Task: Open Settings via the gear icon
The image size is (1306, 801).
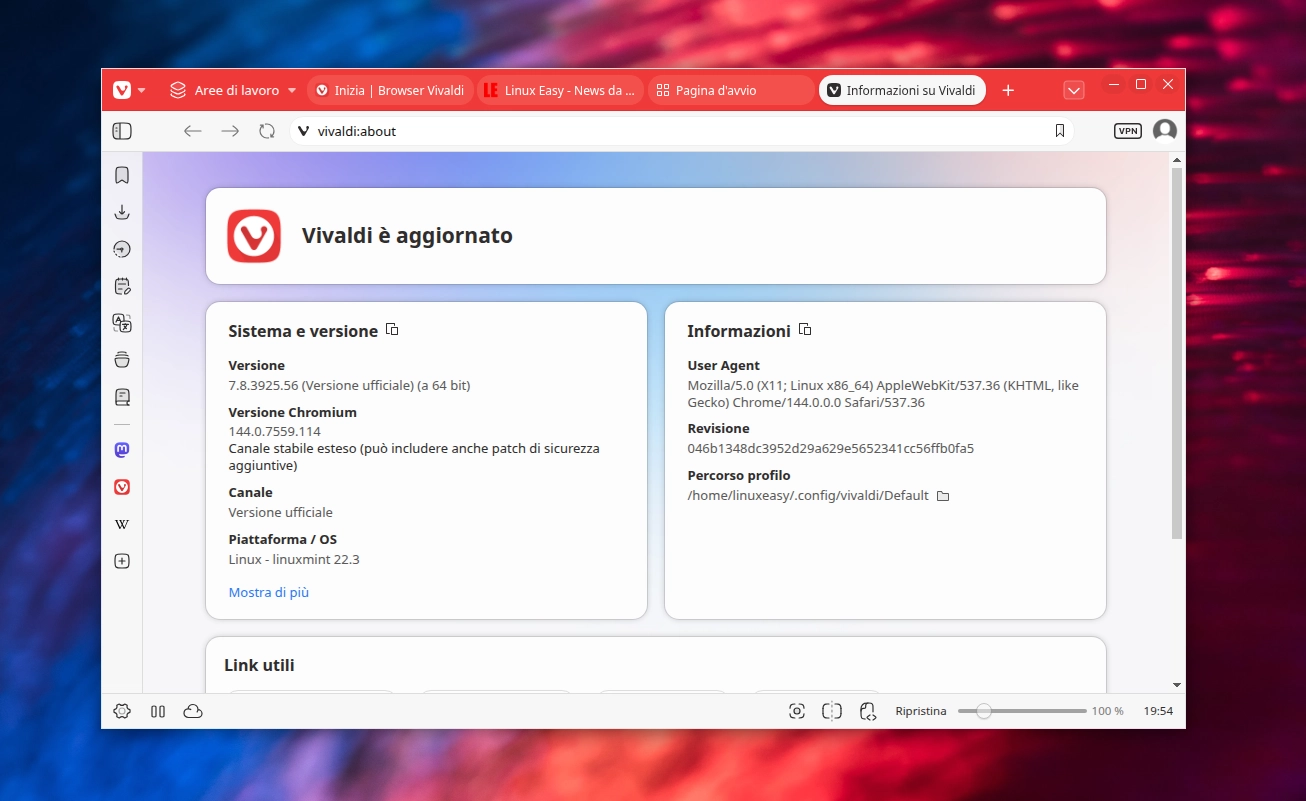Action: 122,710
